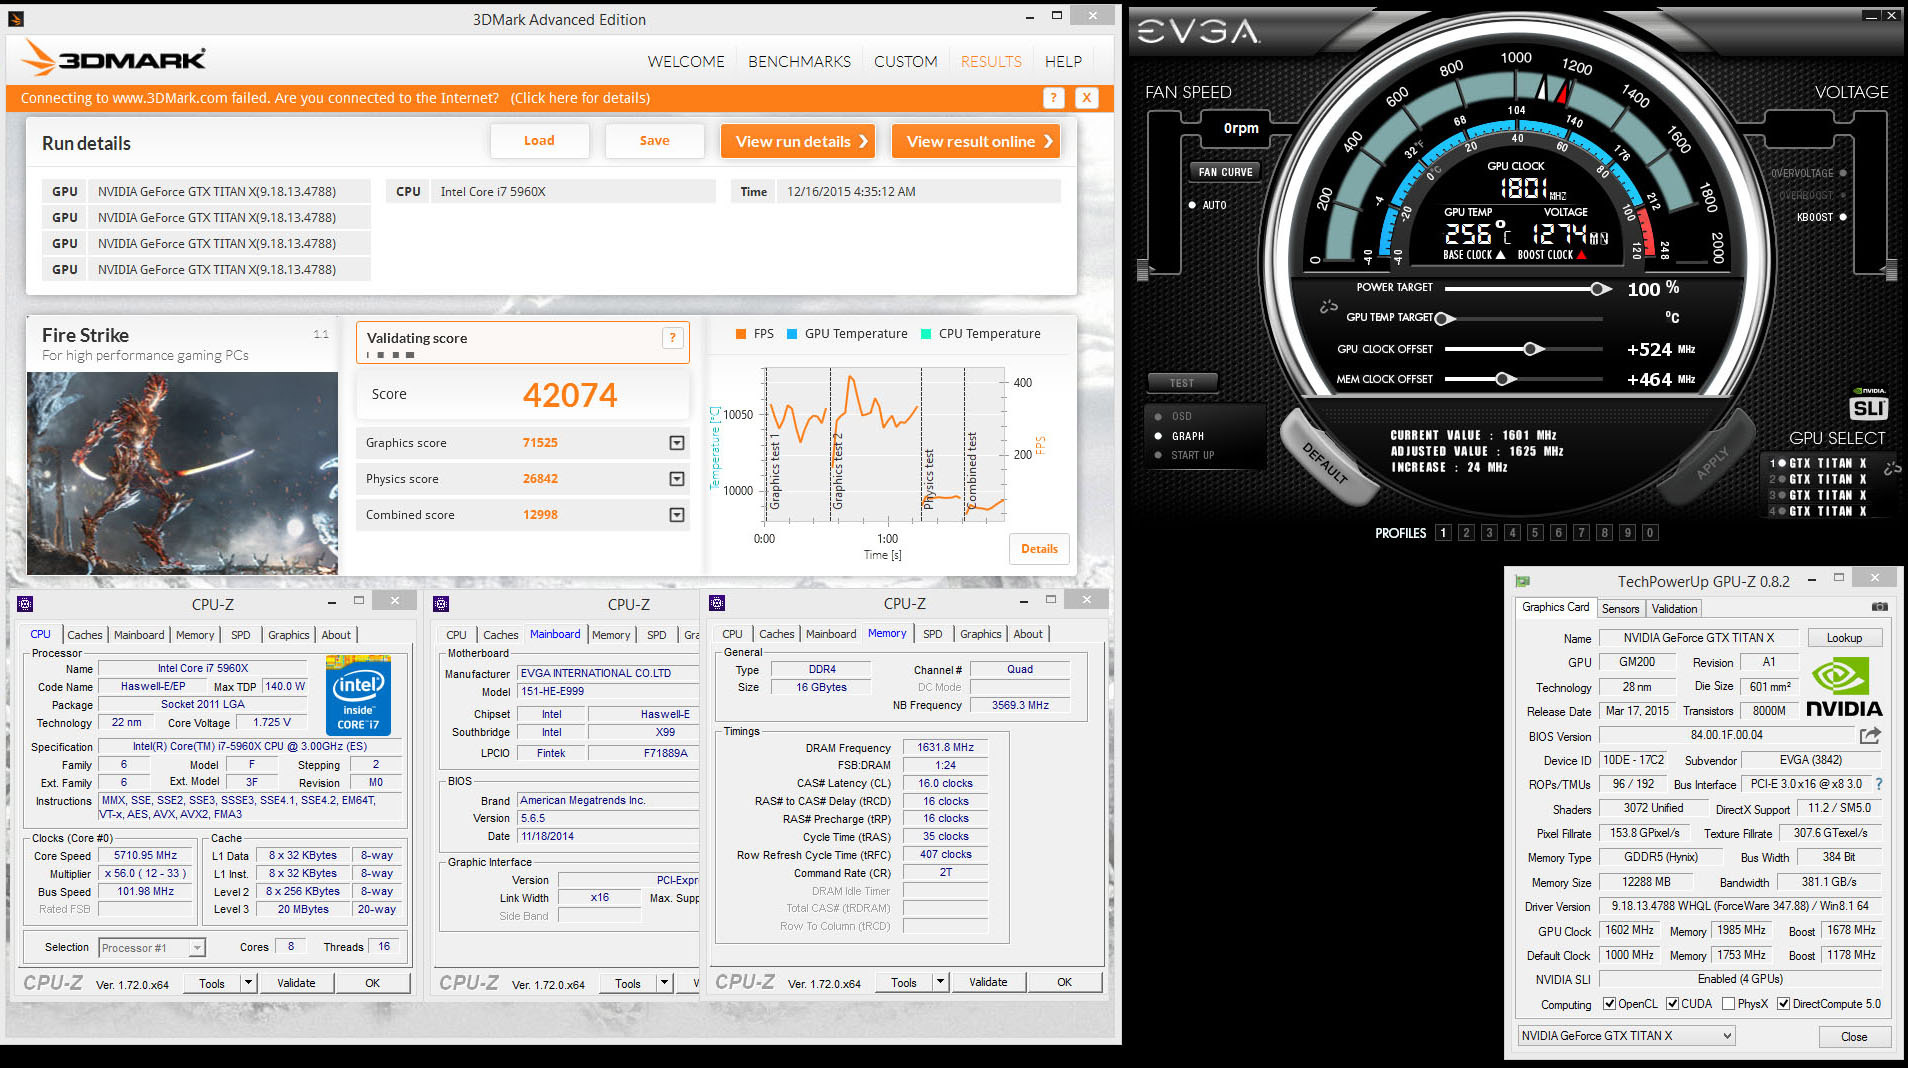This screenshot has width=1908, height=1068.
Task: Click the red Boost Clock triangle indicator
Action: [x=1581, y=255]
